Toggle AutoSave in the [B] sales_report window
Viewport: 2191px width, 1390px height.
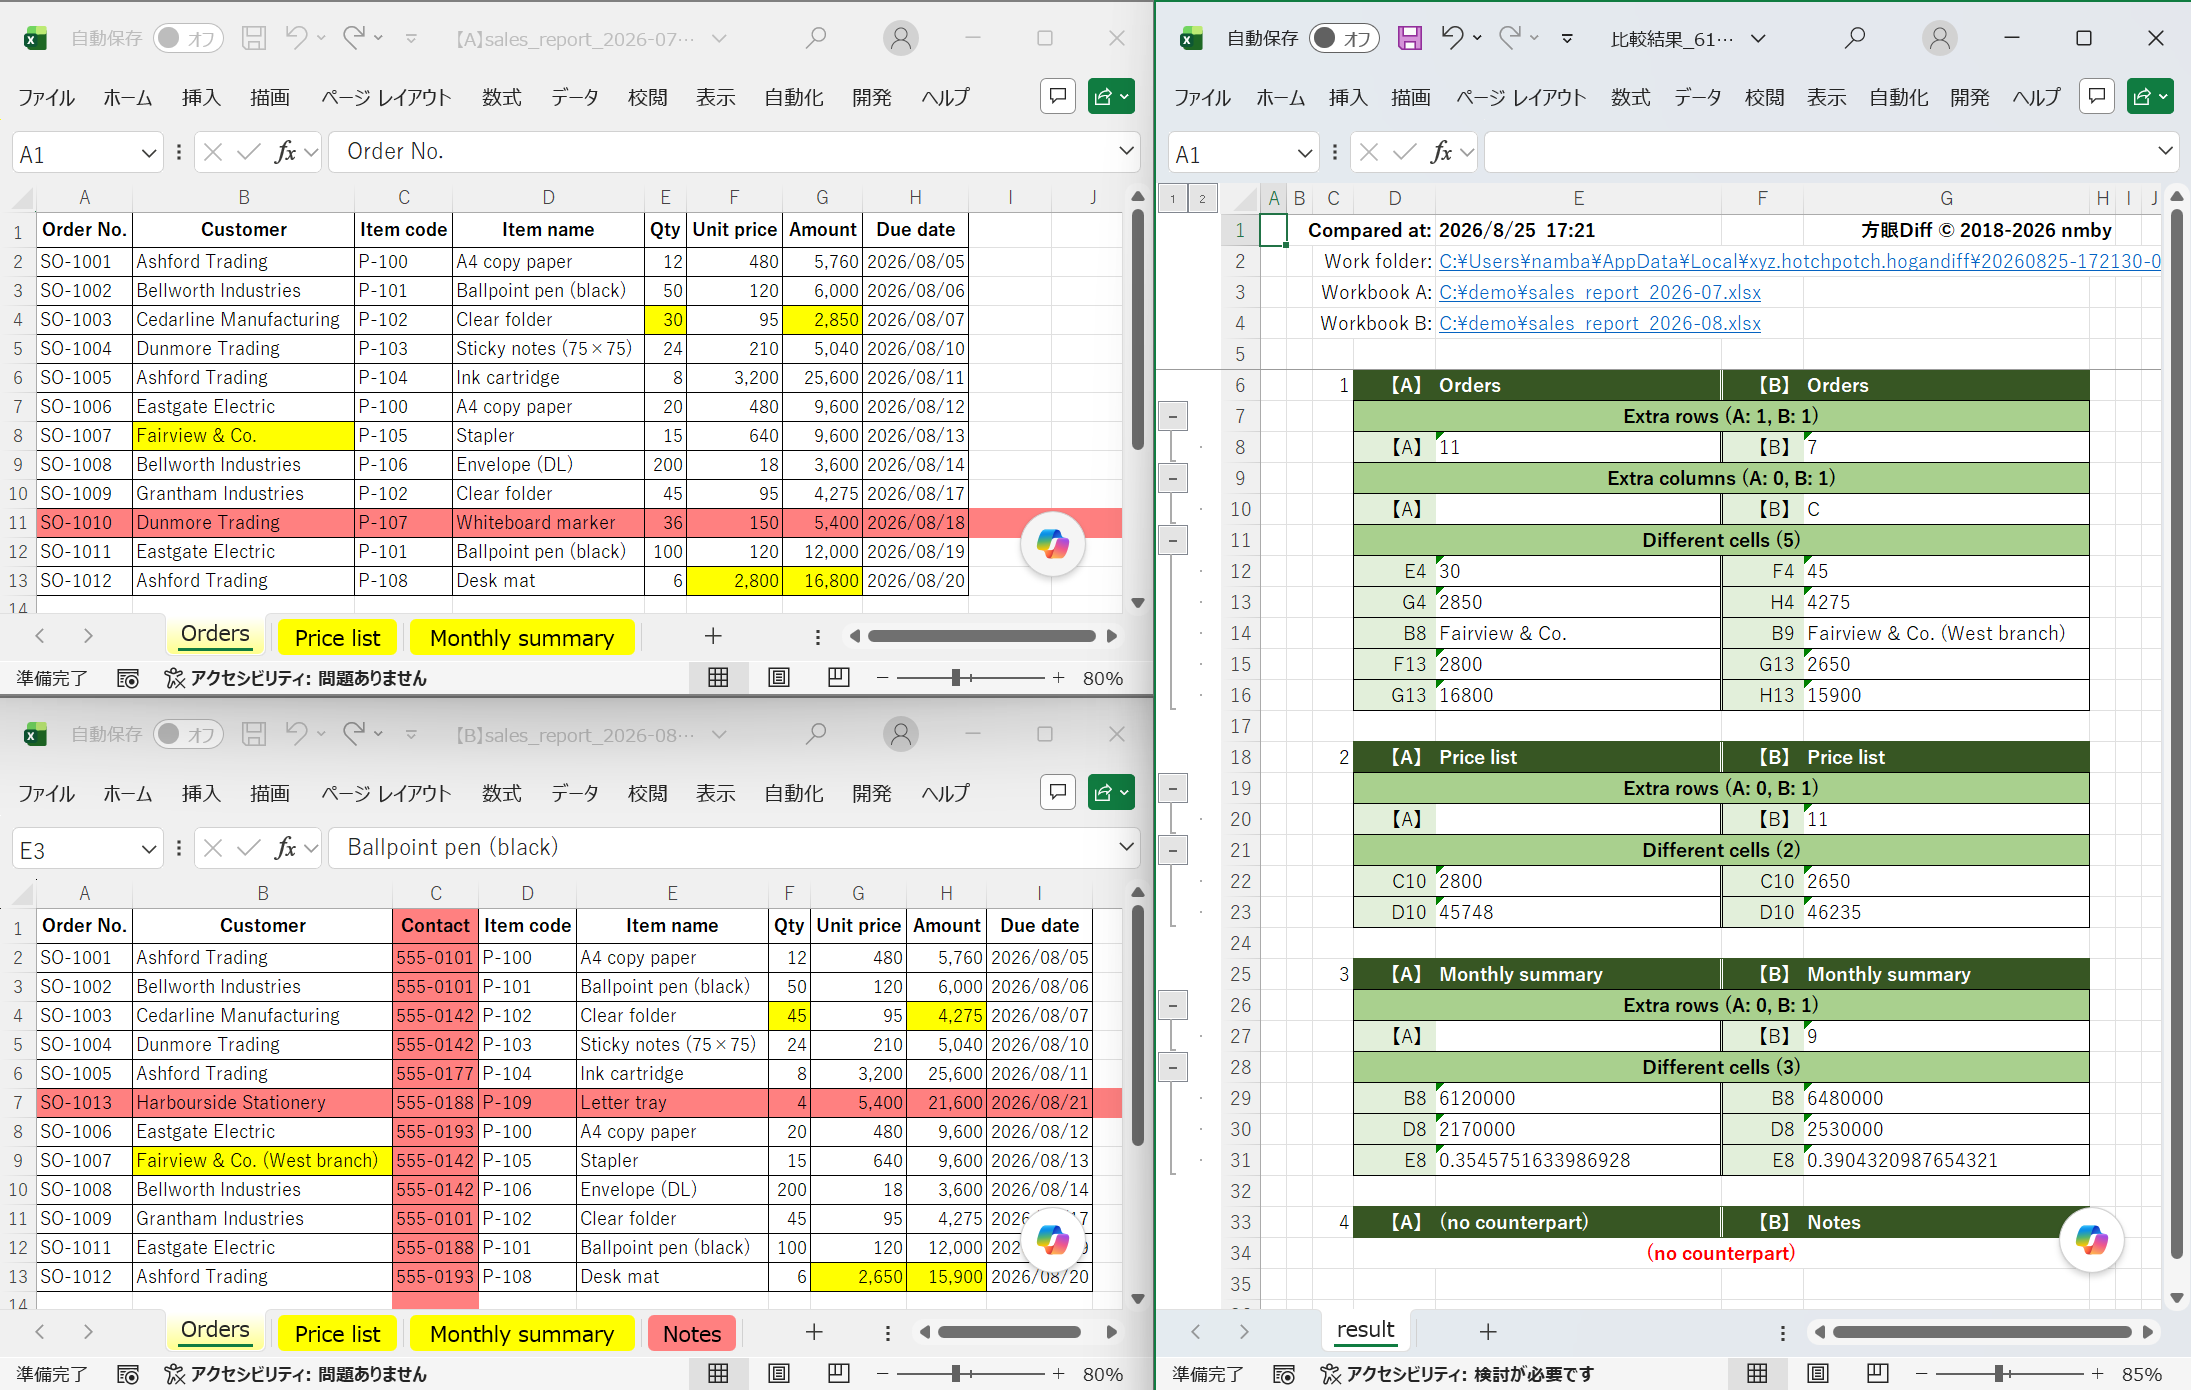(188, 734)
